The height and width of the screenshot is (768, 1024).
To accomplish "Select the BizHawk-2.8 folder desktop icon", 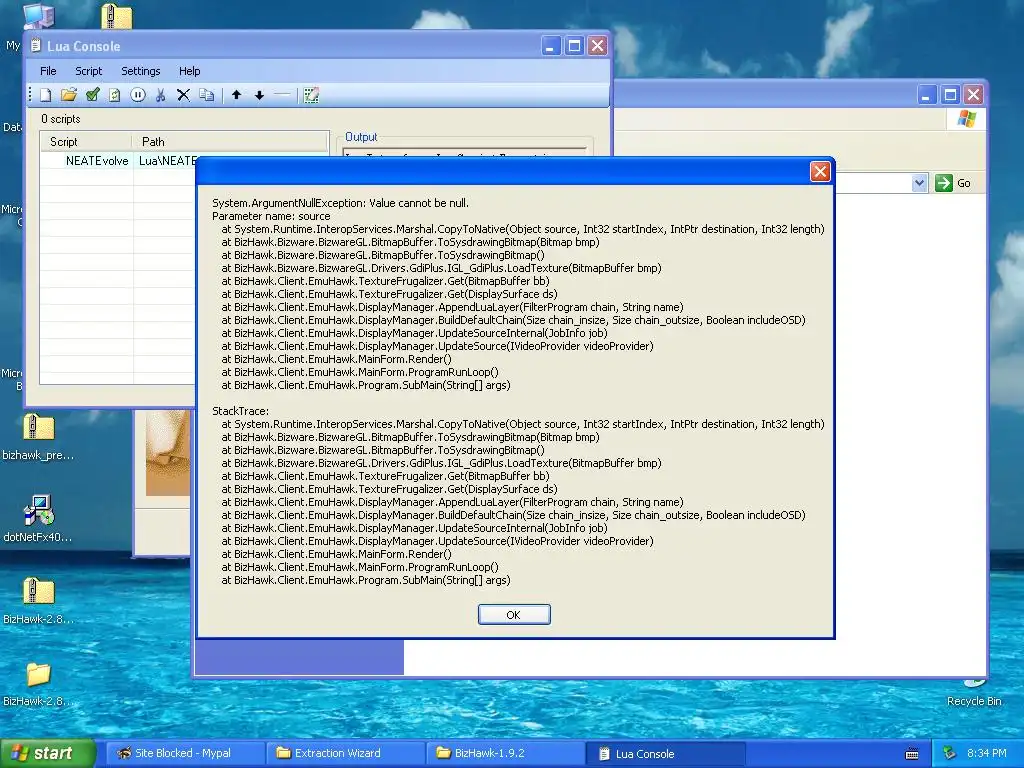I will pos(39,674).
